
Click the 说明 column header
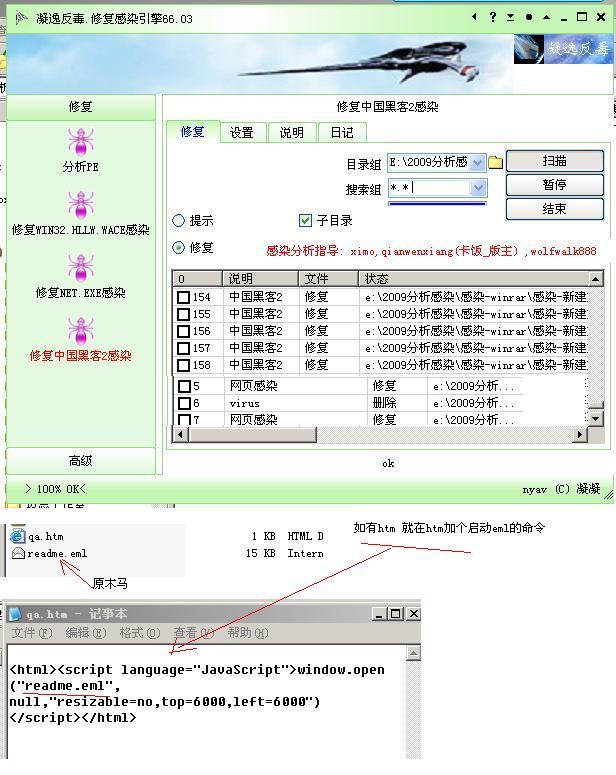click(x=261, y=279)
